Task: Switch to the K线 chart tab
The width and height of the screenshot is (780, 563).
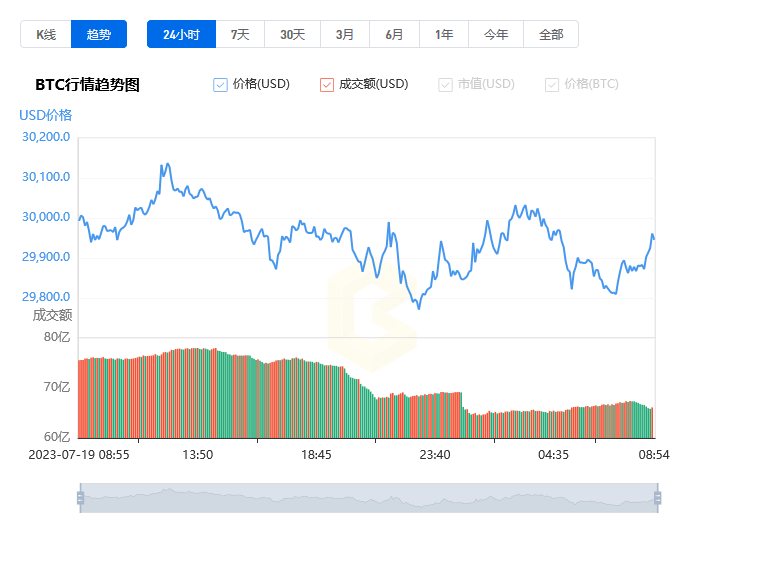Action: tap(46, 34)
